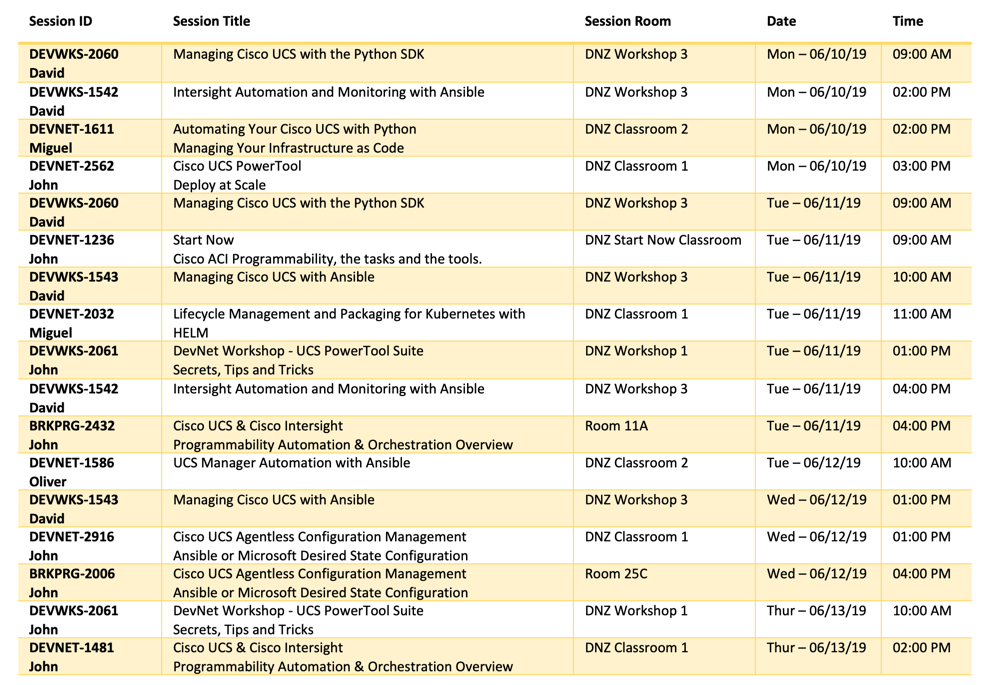
Task: Click the DEVNET-1236 session ID
Action: click(x=73, y=240)
